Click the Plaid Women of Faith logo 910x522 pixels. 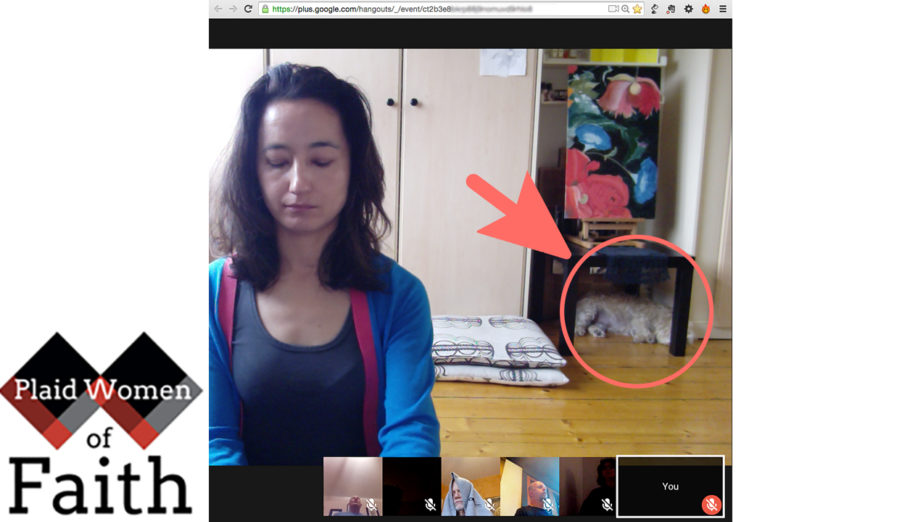100,425
